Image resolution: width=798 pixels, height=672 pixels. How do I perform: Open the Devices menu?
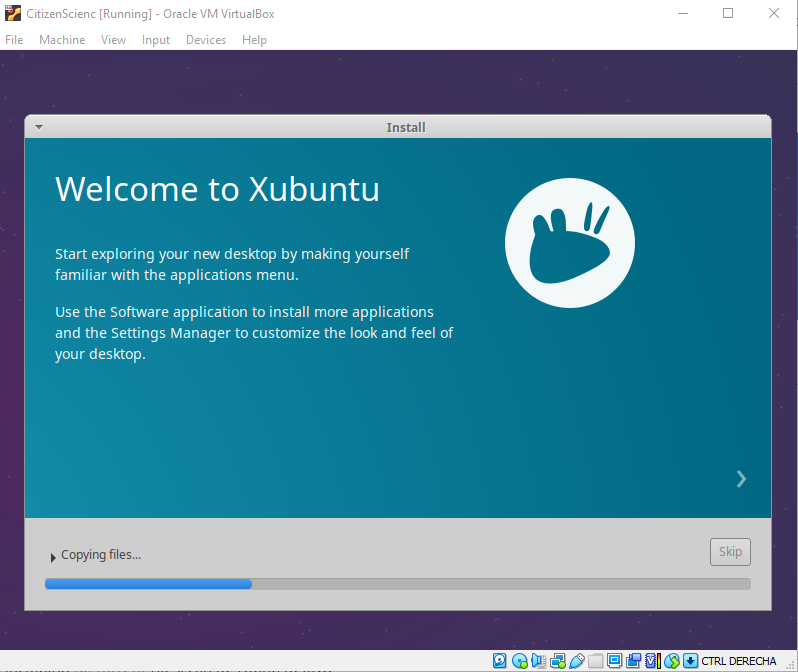click(x=206, y=40)
